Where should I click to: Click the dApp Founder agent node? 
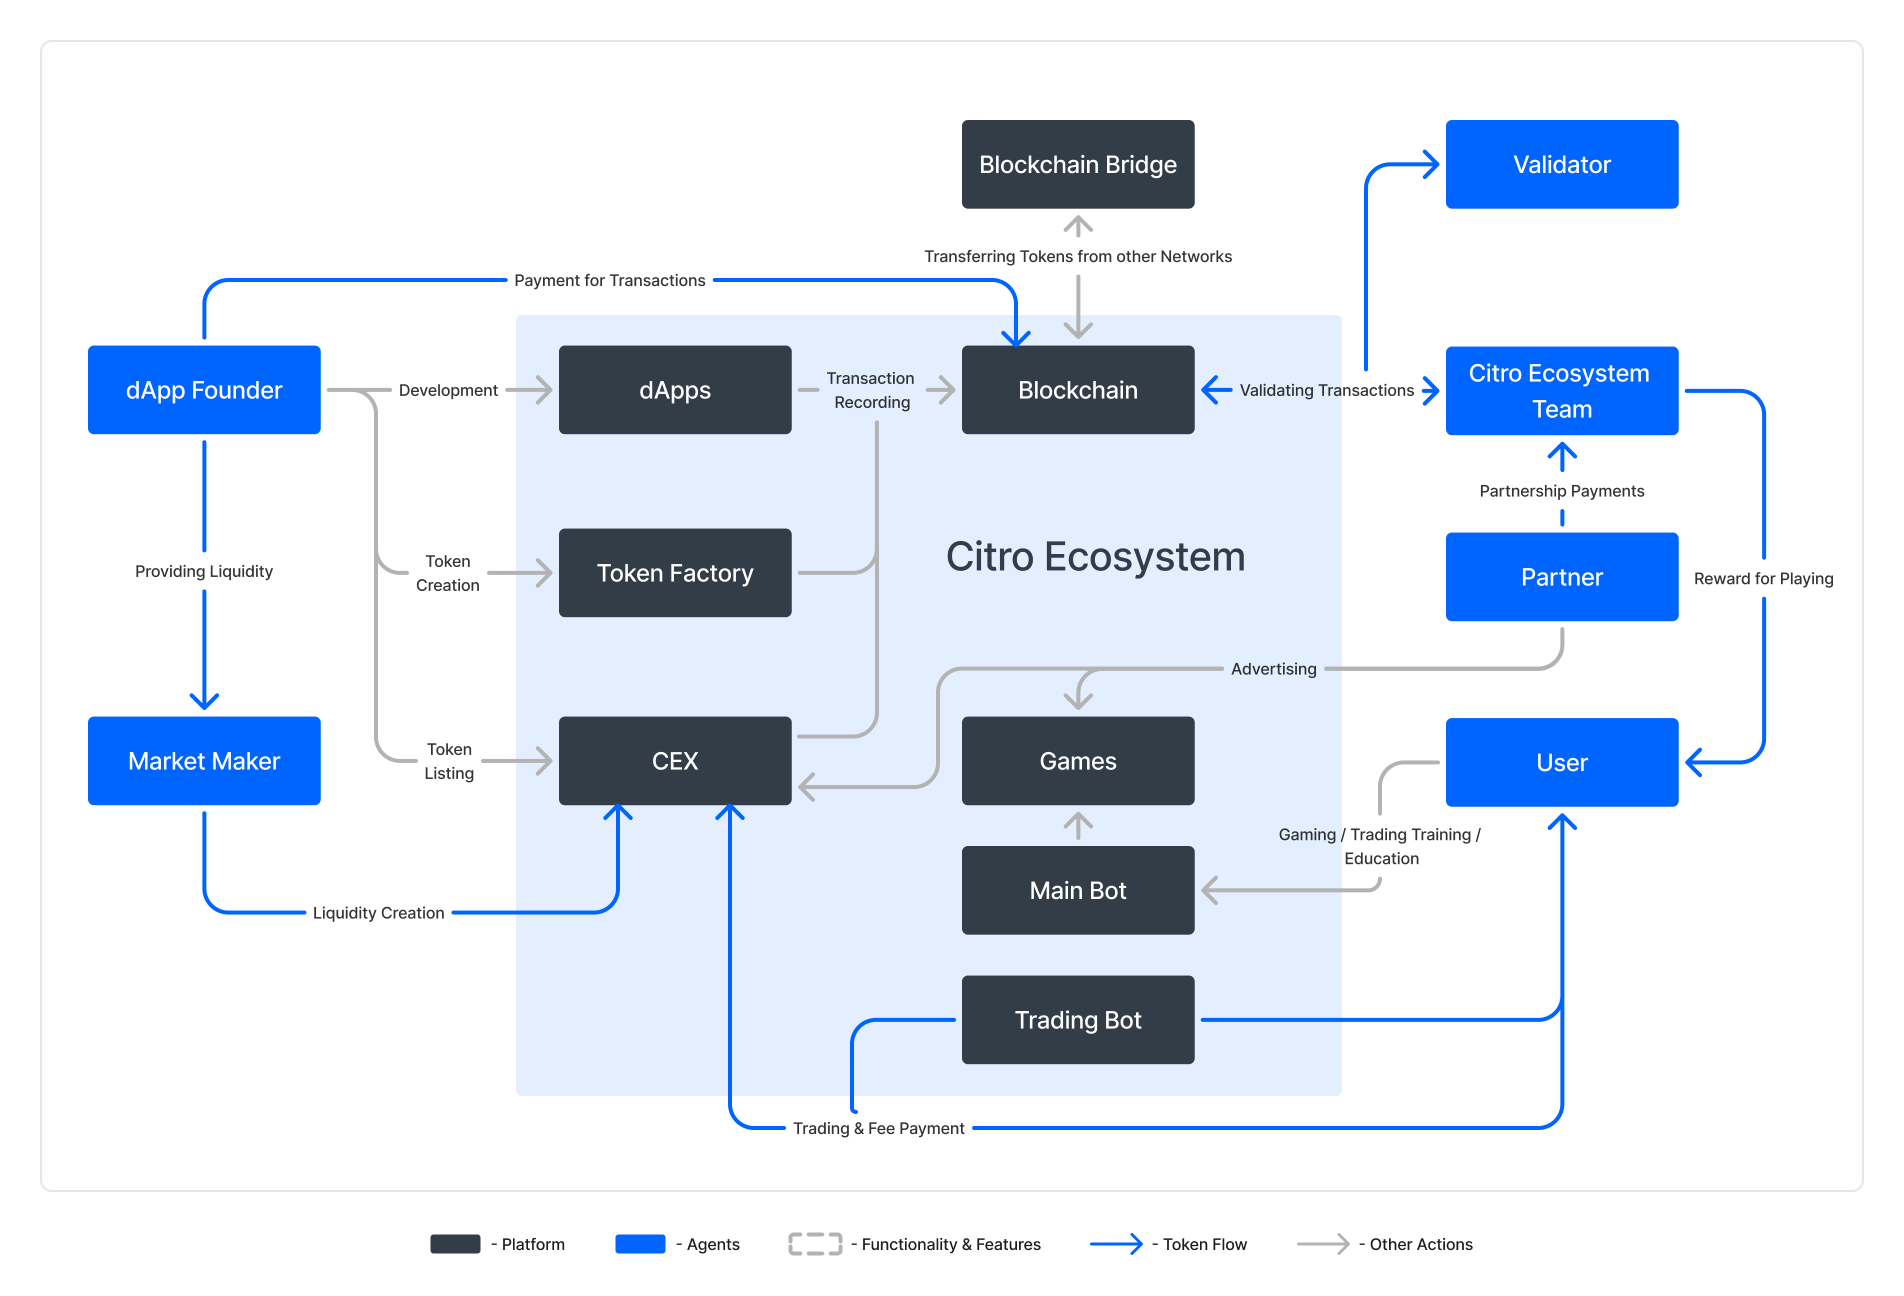click(204, 390)
